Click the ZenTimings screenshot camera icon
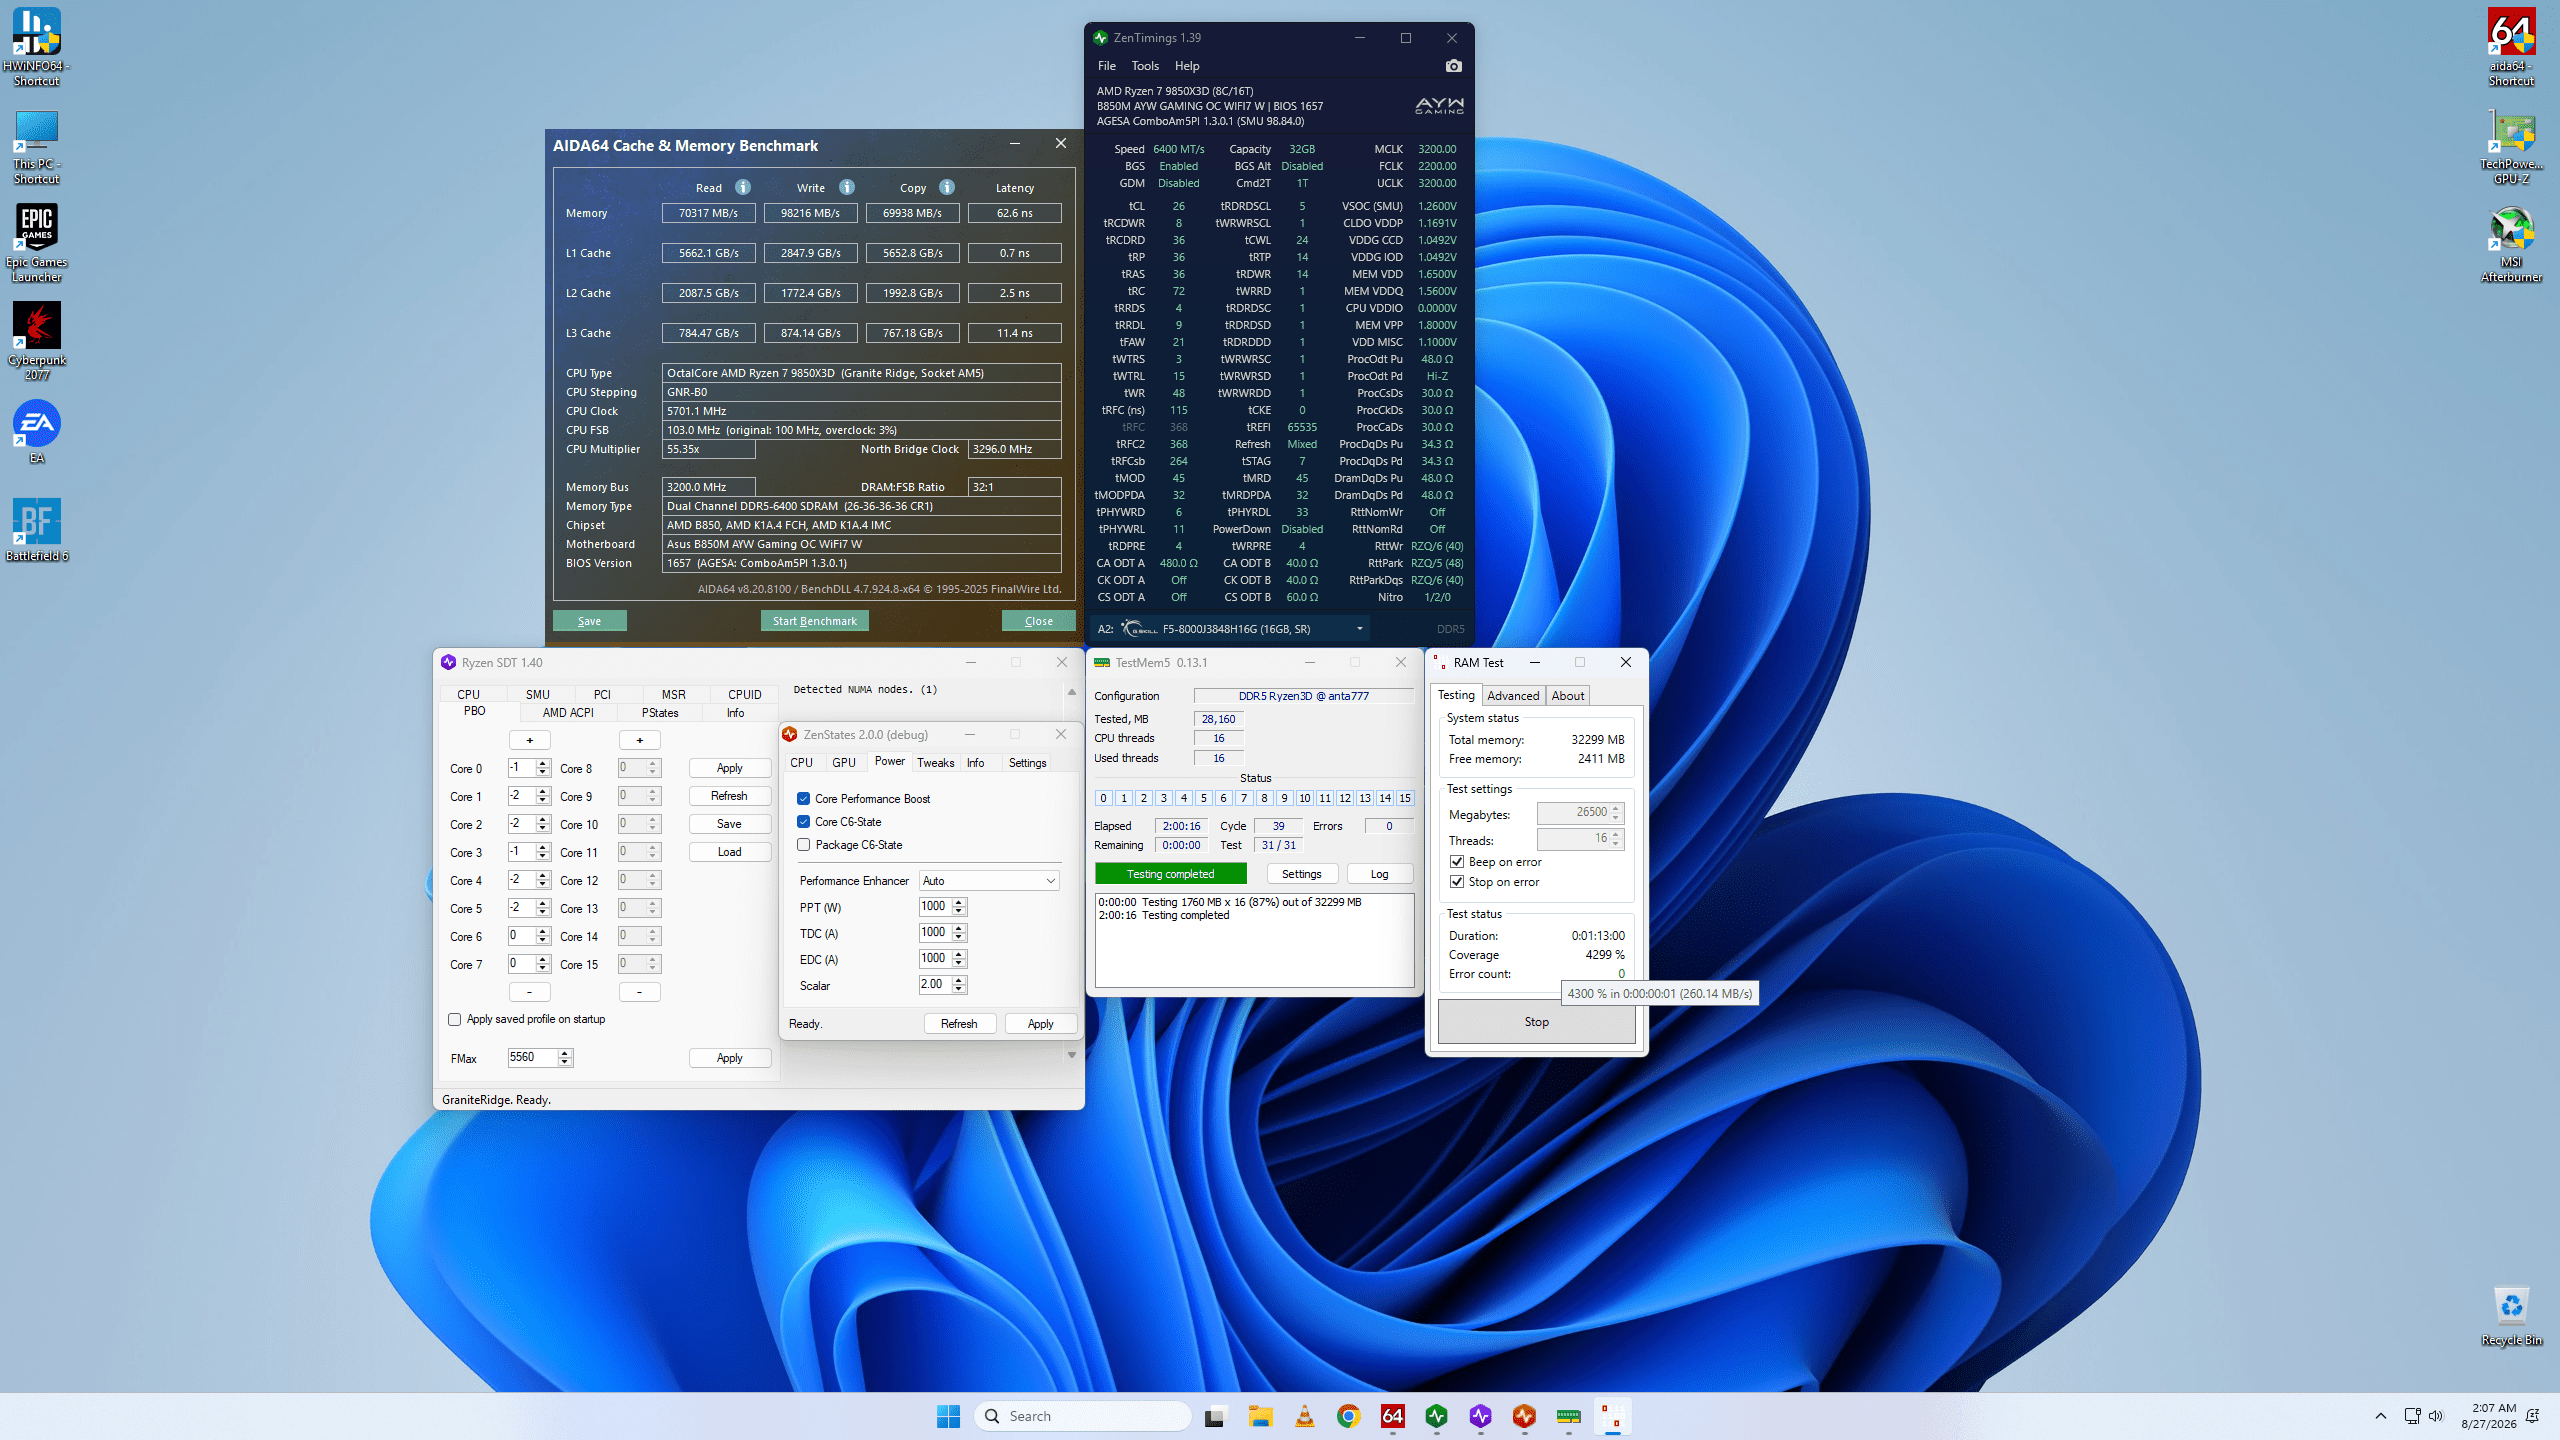 1454,66
